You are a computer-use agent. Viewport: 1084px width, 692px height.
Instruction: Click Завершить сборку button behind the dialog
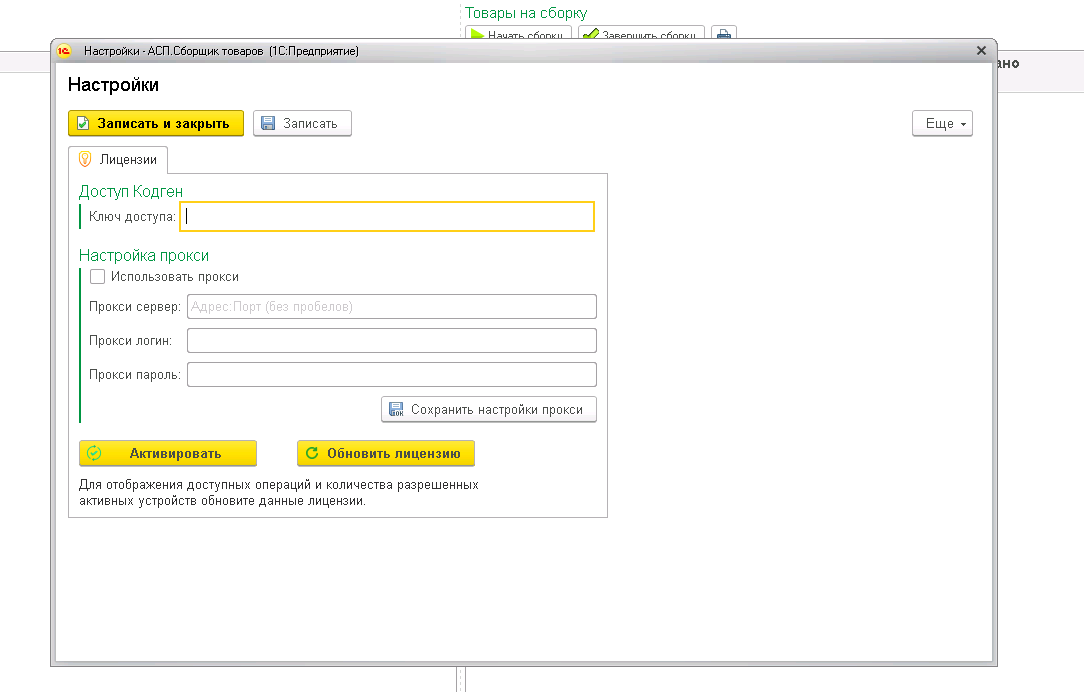pyautogui.click(x=641, y=34)
